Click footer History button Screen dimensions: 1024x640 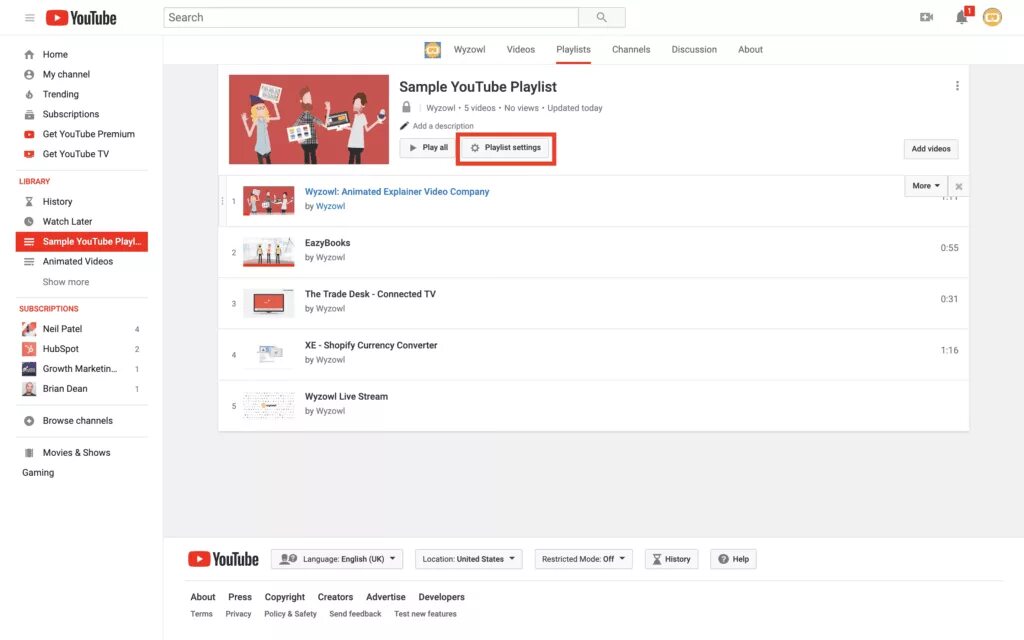(671, 559)
